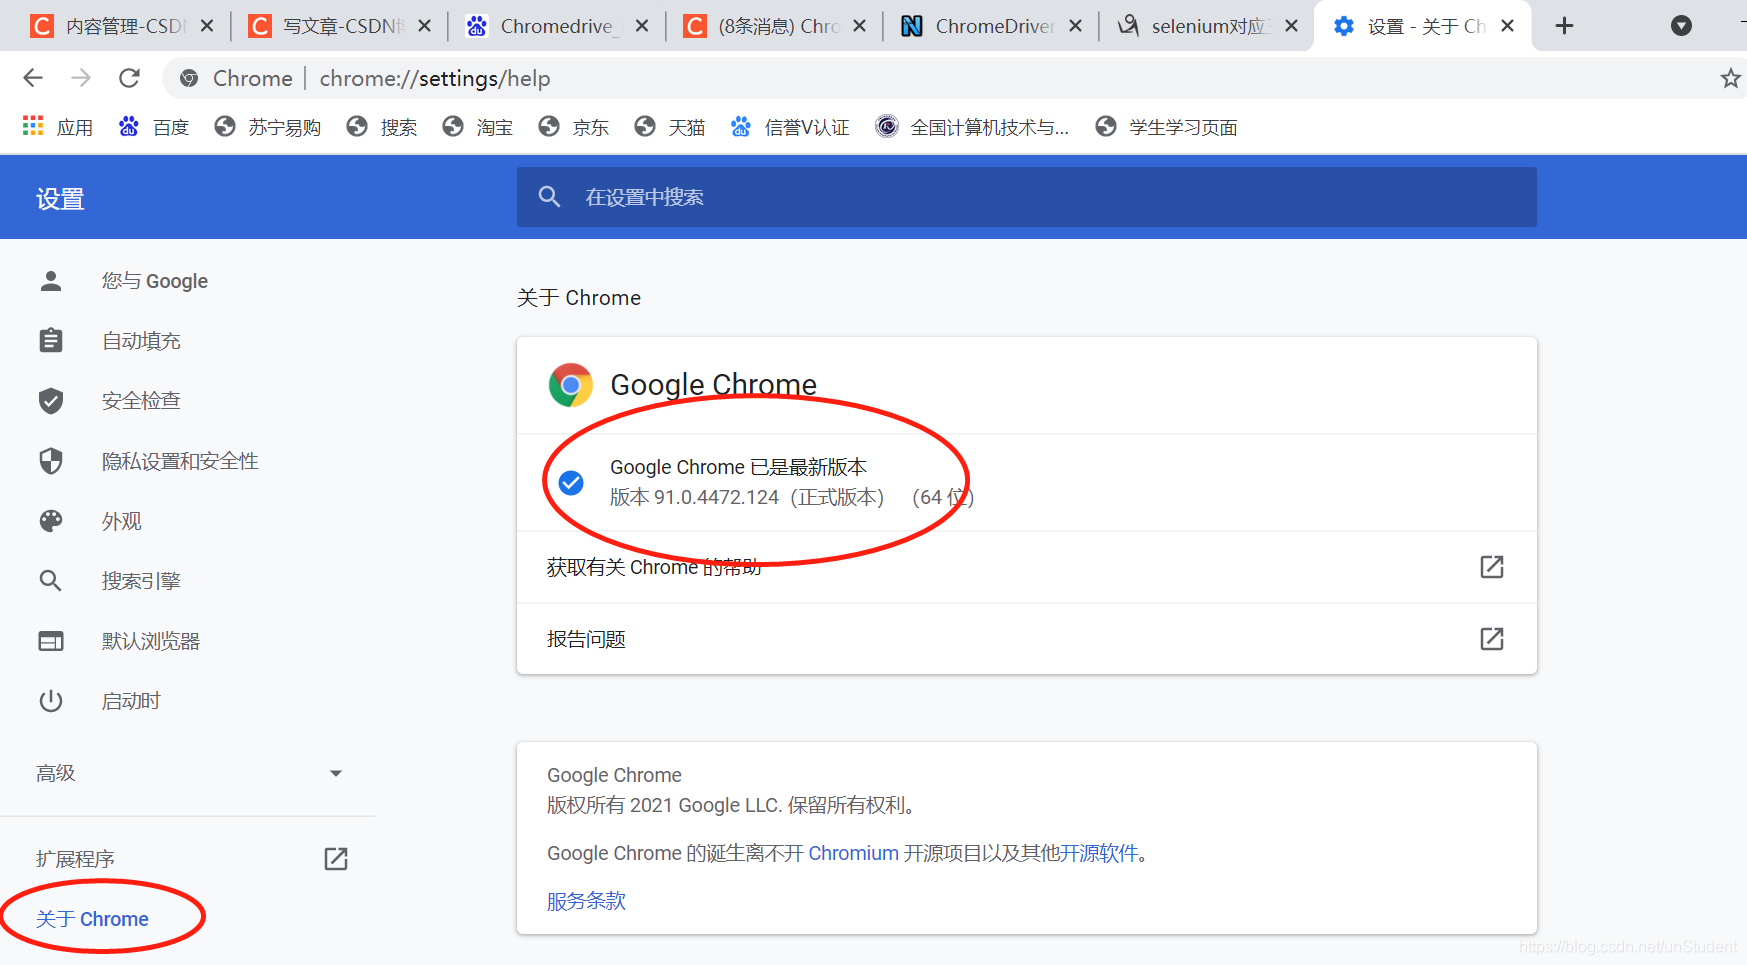Open 扩展程序 extensions link
Viewport: 1747px width, 965px height.
pyautogui.click(x=76, y=859)
